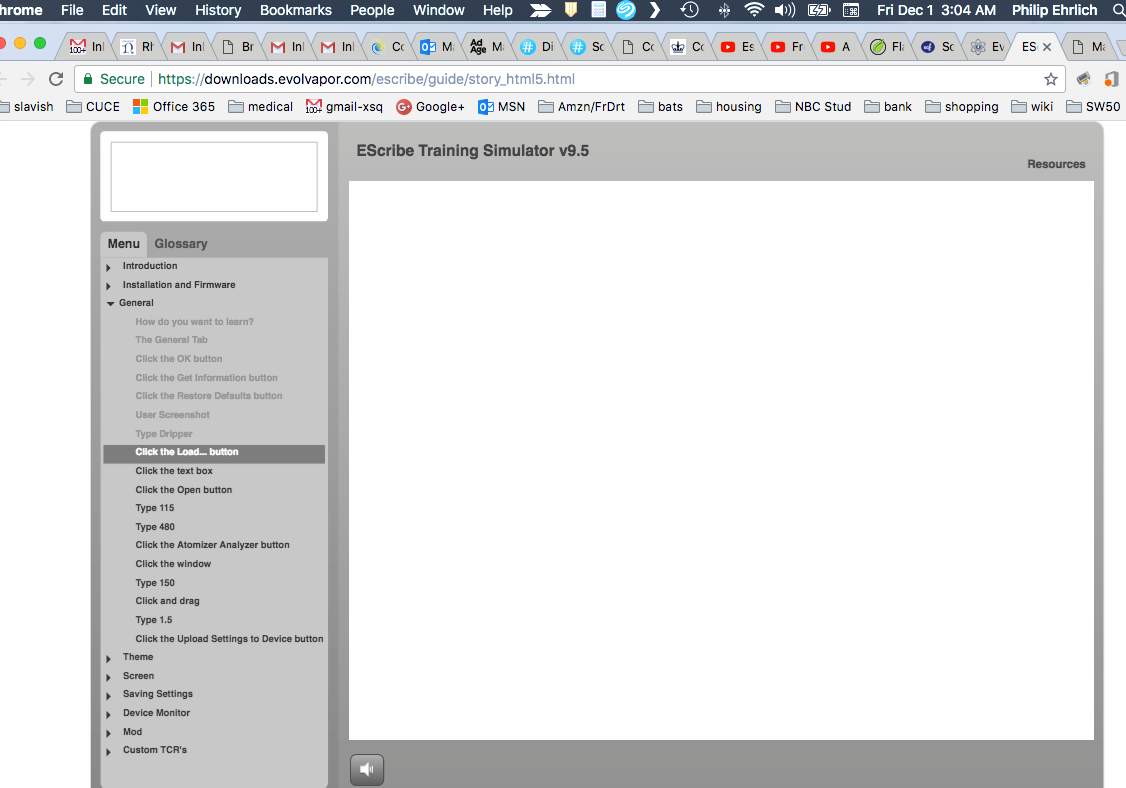Switch to the Glossary tab
The height and width of the screenshot is (788, 1126).
(181, 244)
